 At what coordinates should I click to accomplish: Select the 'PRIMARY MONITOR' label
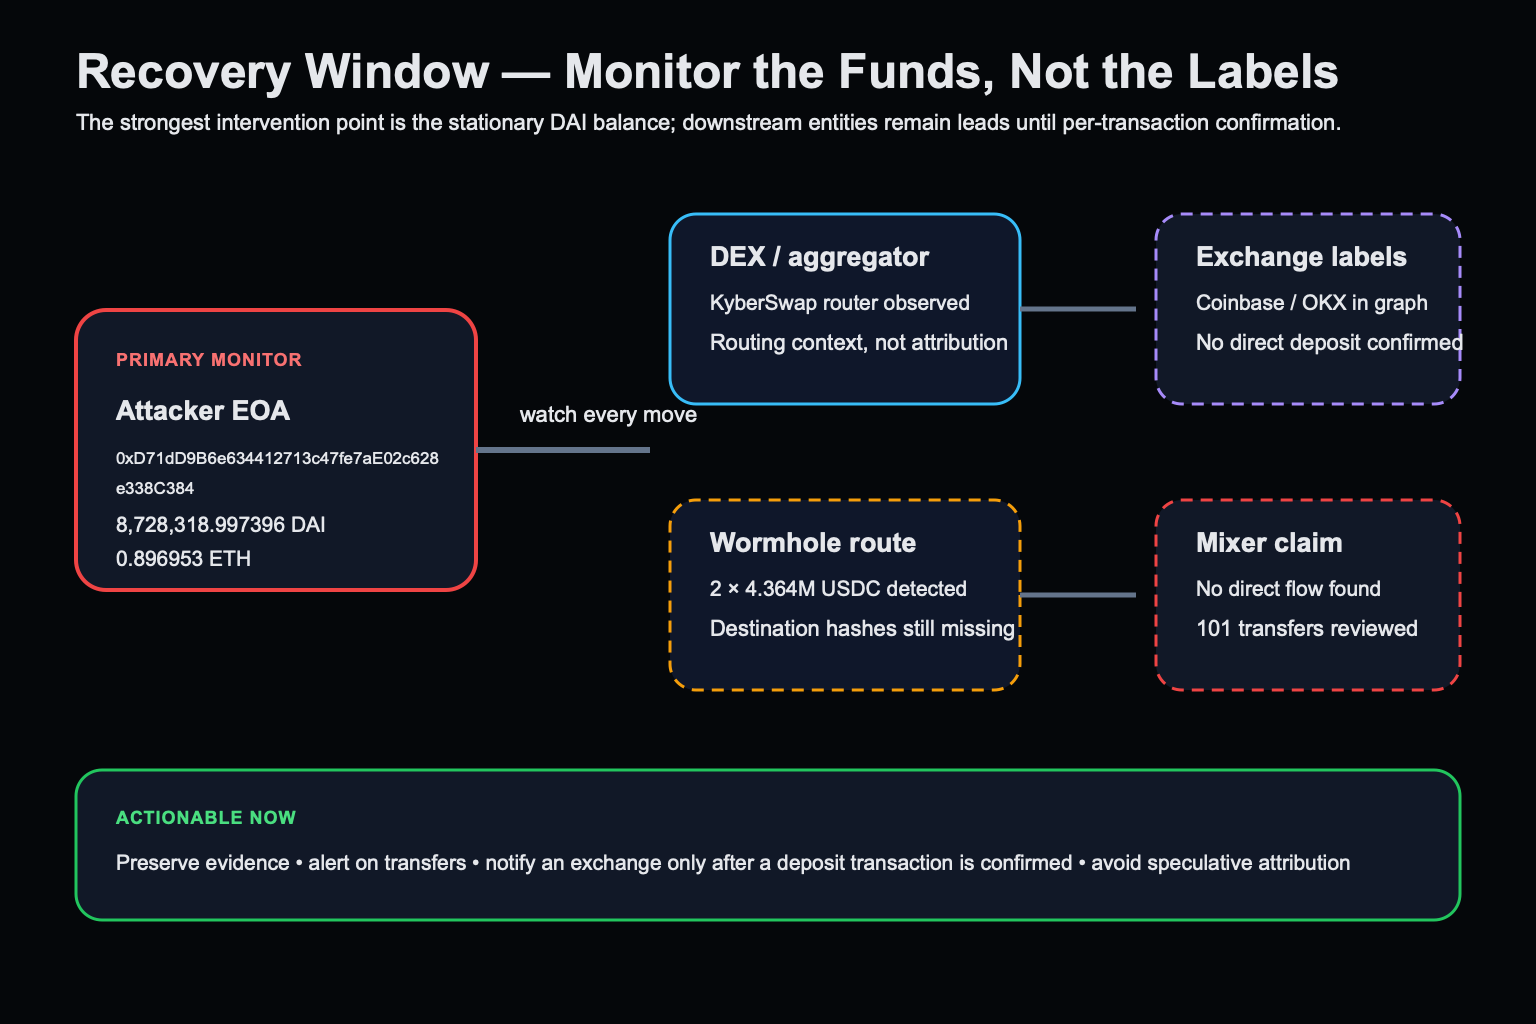(x=209, y=360)
